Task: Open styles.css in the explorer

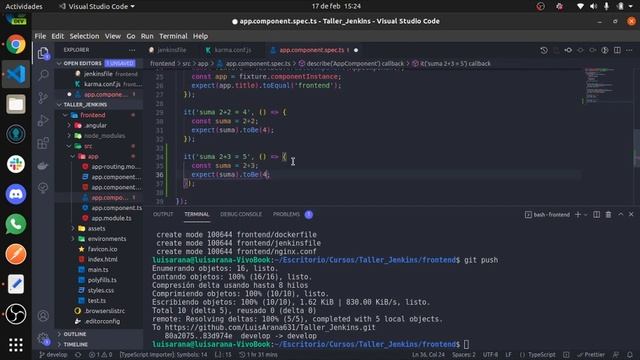Action: click(x=101, y=290)
